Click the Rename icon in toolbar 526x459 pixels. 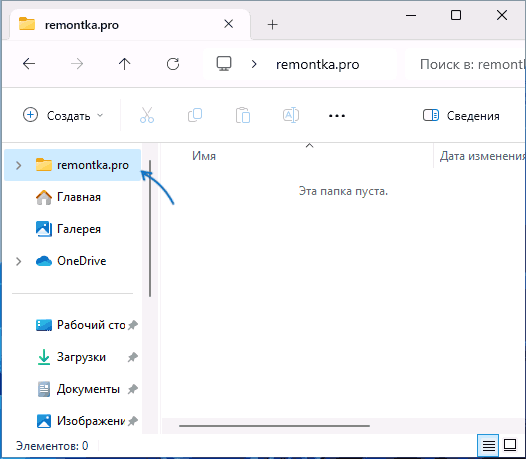click(291, 115)
